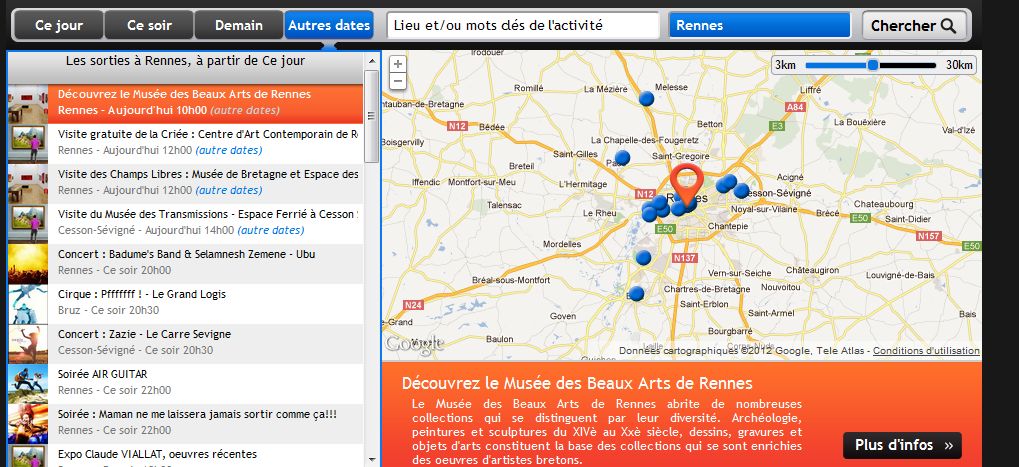Select the Ce jour tab

(x=59, y=25)
